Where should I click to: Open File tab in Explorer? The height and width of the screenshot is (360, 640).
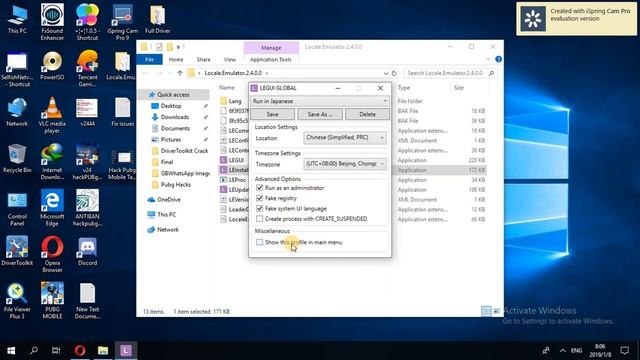(x=149, y=59)
